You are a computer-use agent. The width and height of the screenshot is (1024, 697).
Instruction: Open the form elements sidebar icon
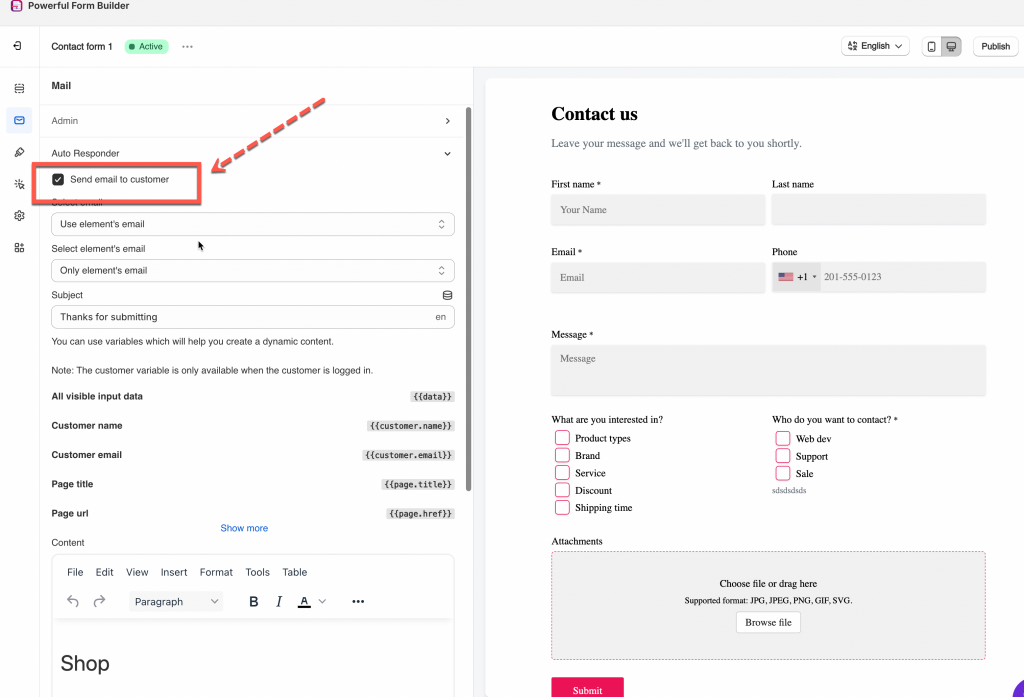(19, 88)
